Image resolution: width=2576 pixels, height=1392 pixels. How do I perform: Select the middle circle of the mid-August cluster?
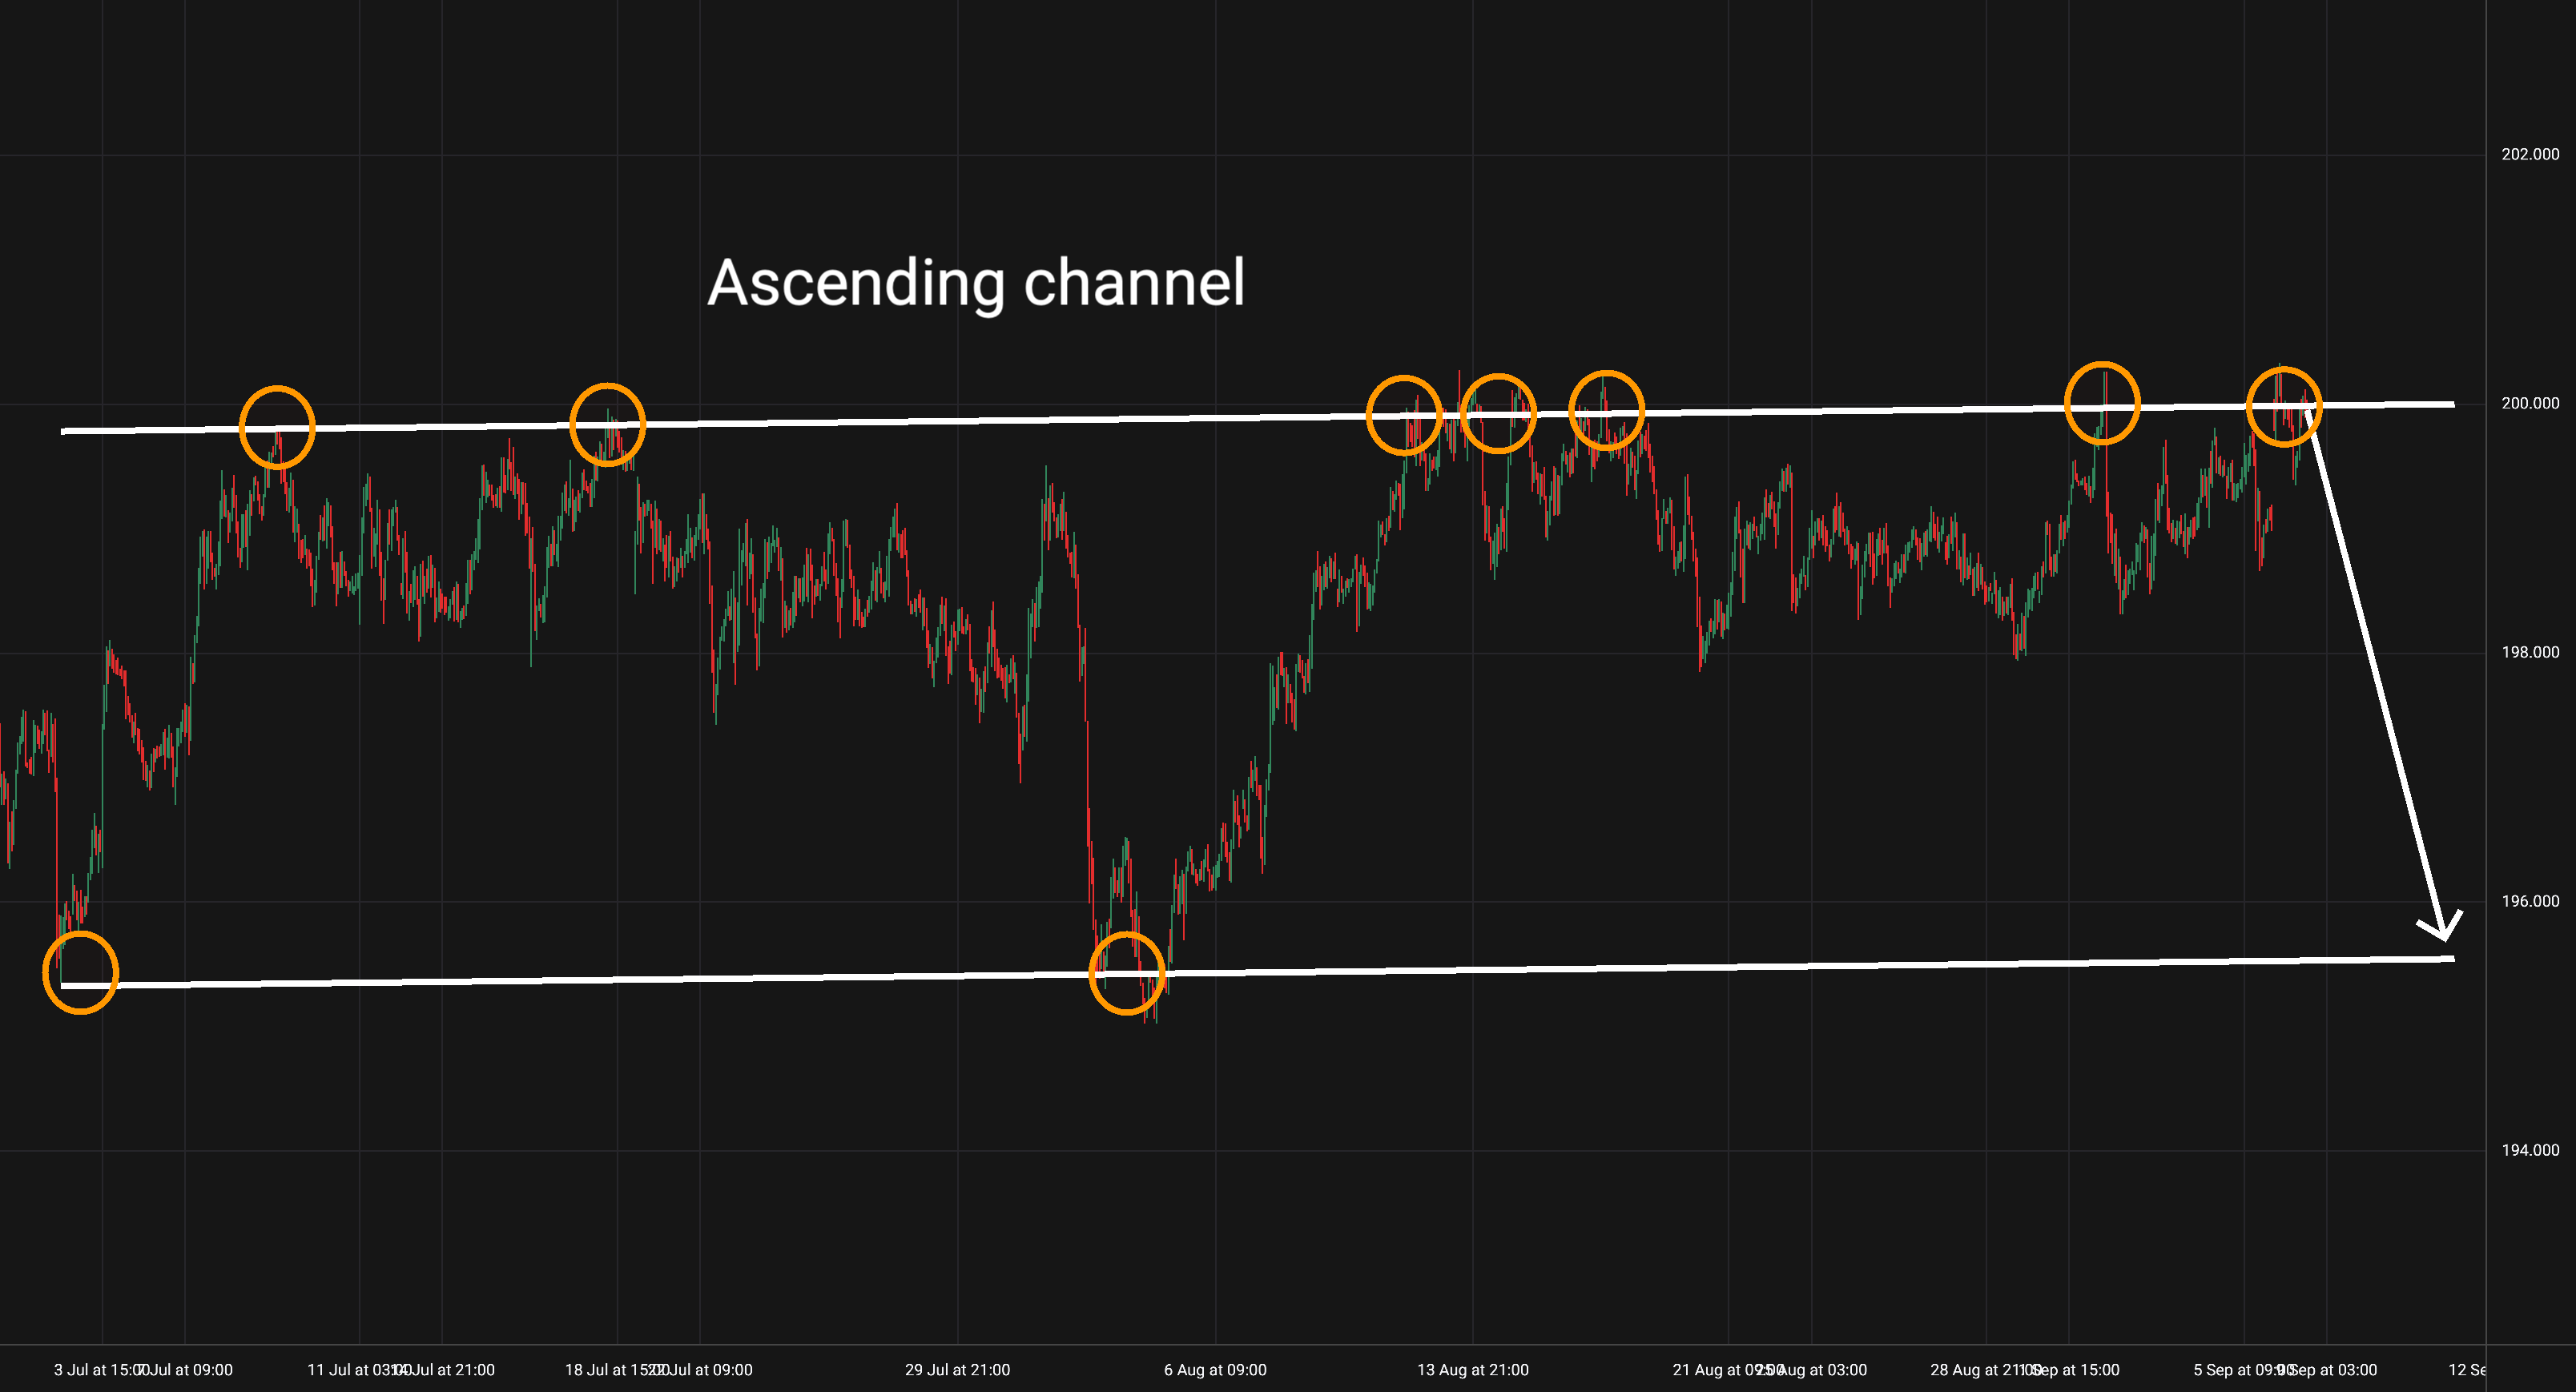[x=1498, y=413]
